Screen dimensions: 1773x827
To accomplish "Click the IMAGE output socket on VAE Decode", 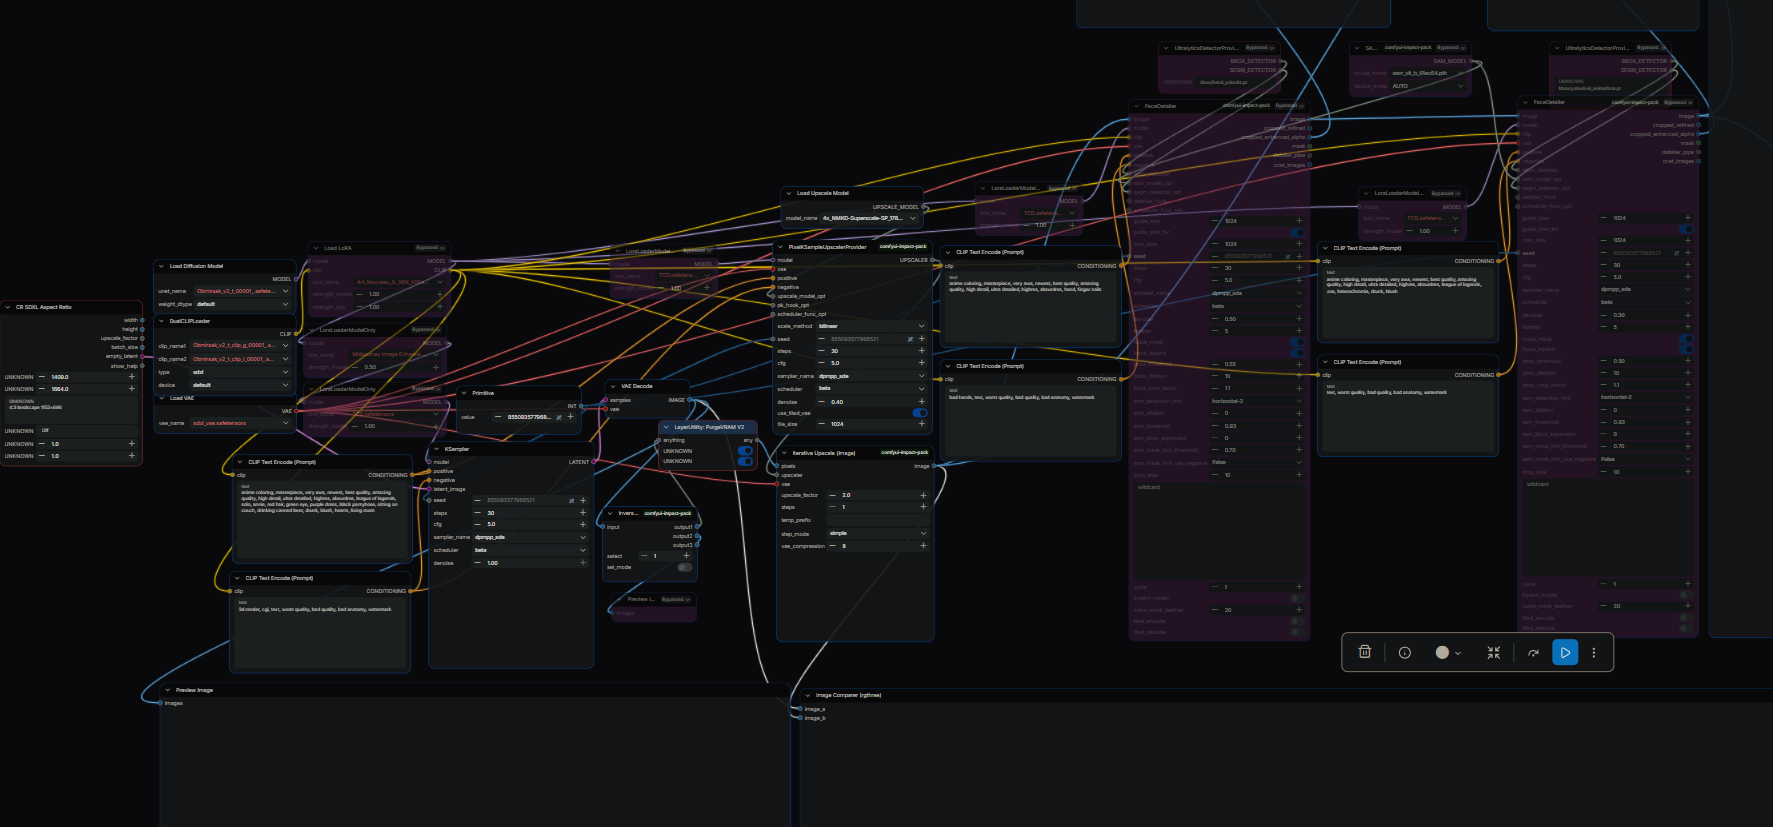I will click(x=688, y=400).
